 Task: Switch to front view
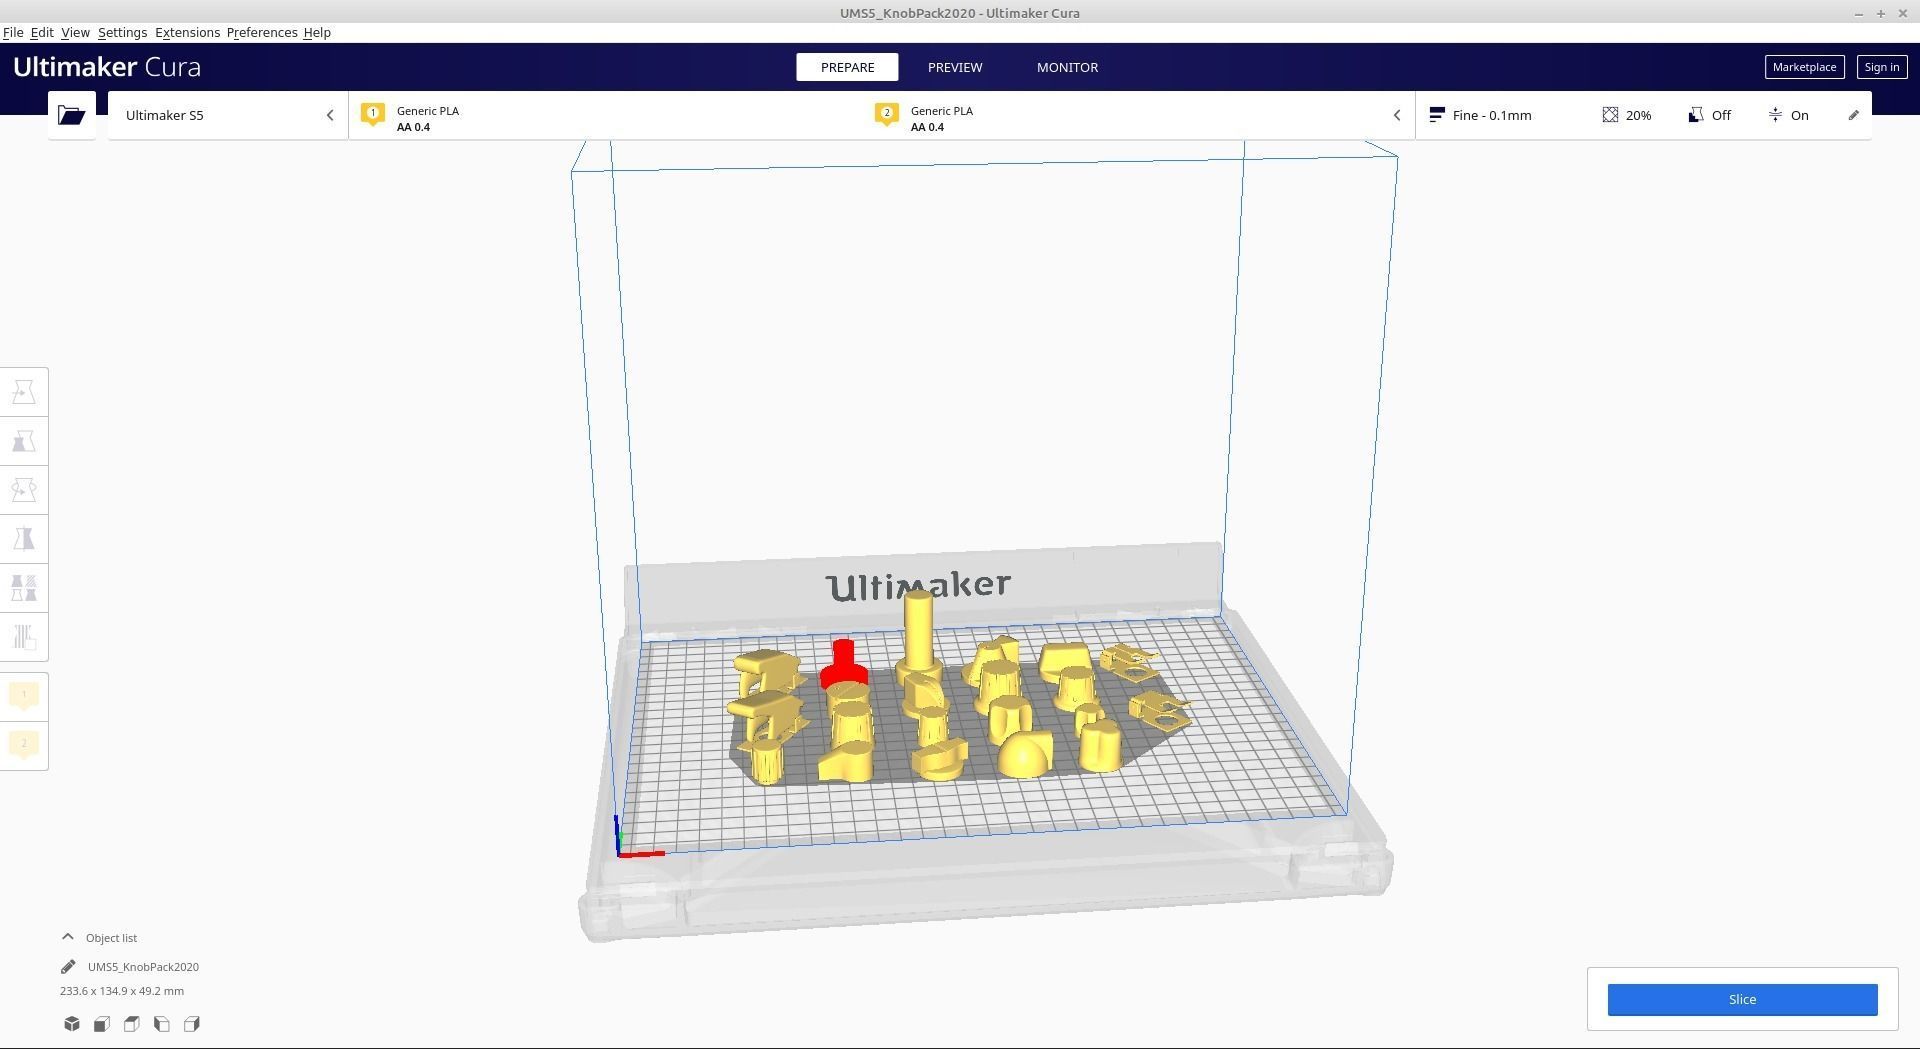(x=102, y=1024)
